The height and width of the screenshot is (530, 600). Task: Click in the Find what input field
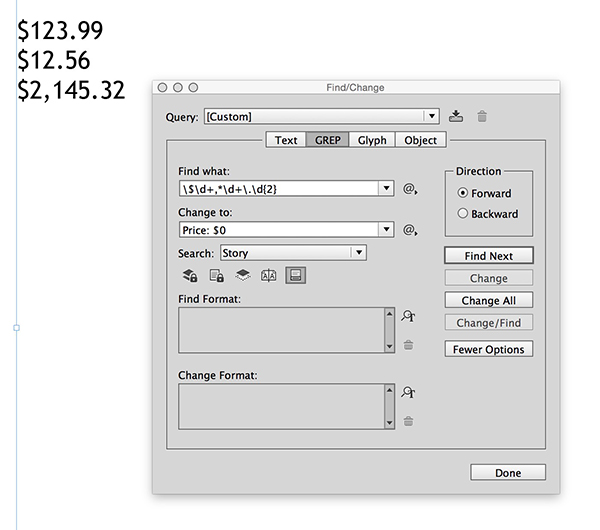279,189
